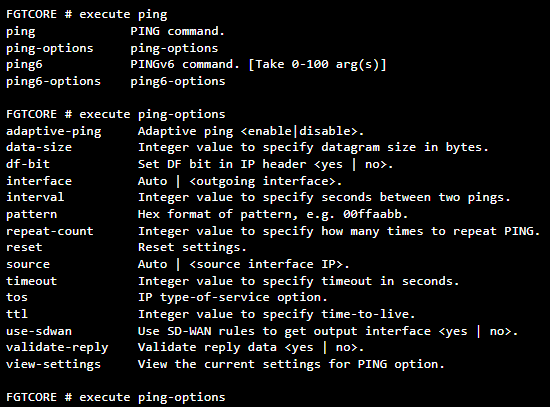Viewport: 550px width, 407px height.
Task: Click the hex example 00ffaabb text
Action: click(x=372, y=214)
